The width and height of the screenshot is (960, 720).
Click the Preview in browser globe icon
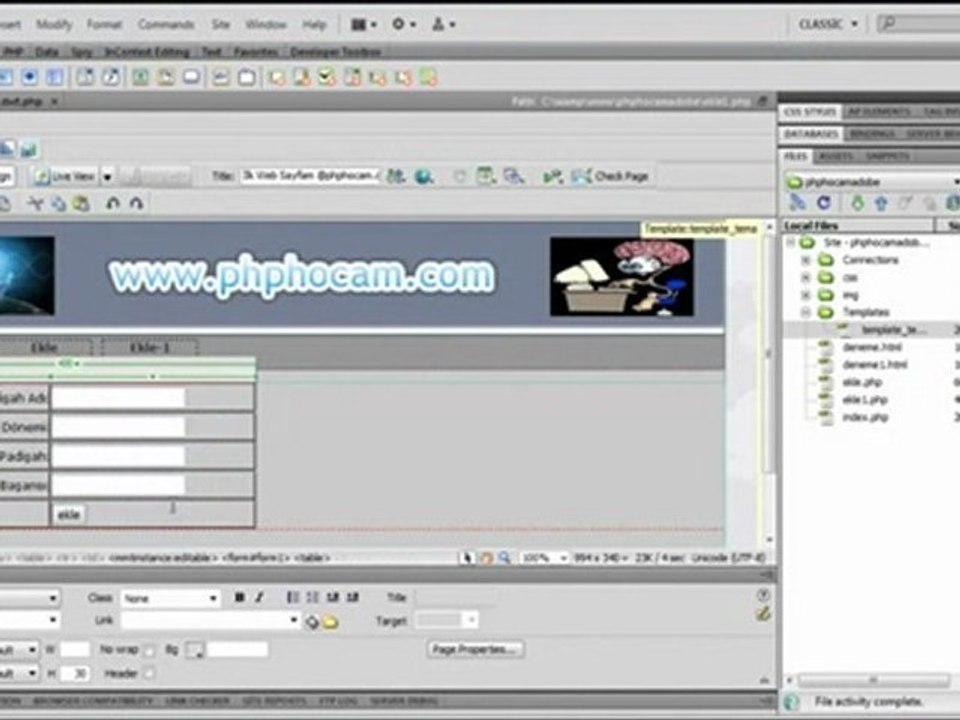click(x=424, y=177)
